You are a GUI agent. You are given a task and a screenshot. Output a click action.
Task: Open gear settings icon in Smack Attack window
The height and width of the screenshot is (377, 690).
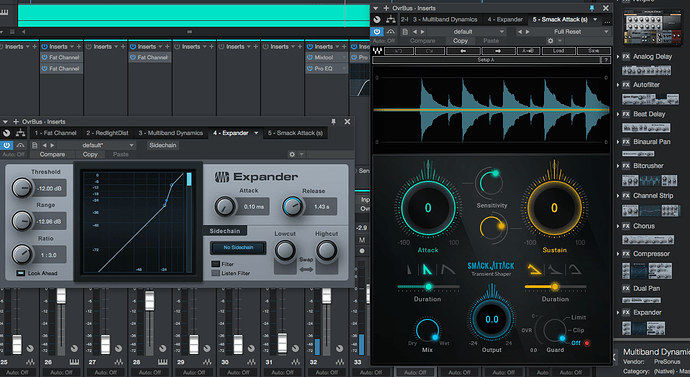pyautogui.click(x=550, y=41)
